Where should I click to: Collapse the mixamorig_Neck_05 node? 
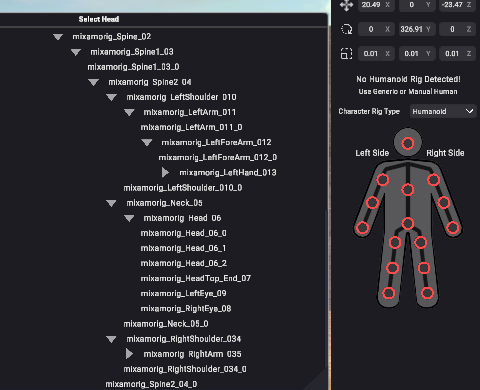pyautogui.click(x=111, y=203)
